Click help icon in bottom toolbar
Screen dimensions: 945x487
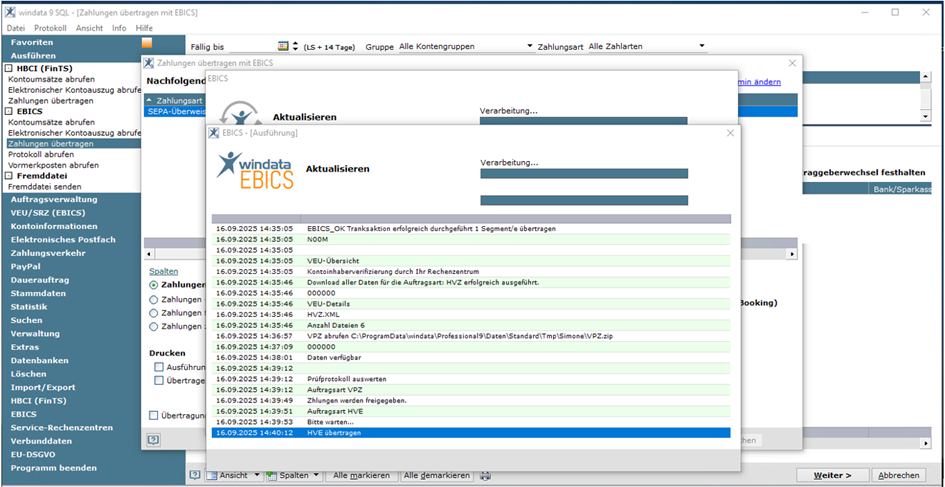[x=195, y=475]
